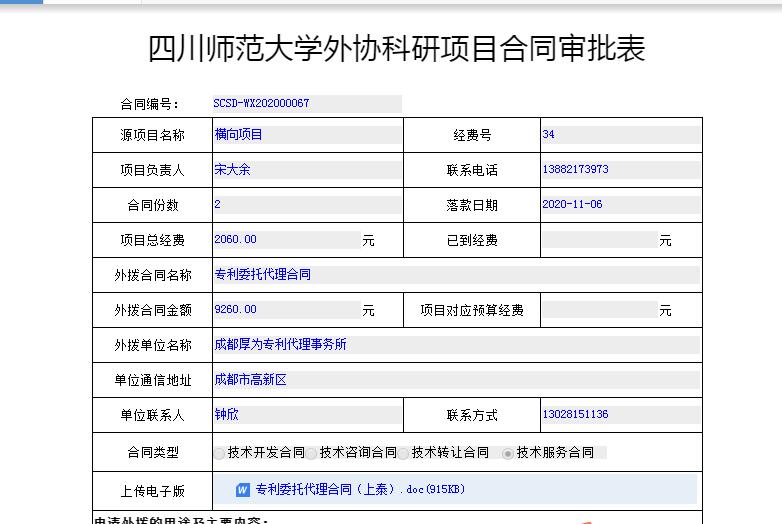Click the 联系方式 label cell
Viewport: 782px width, 524px height.
tap(472, 415)
